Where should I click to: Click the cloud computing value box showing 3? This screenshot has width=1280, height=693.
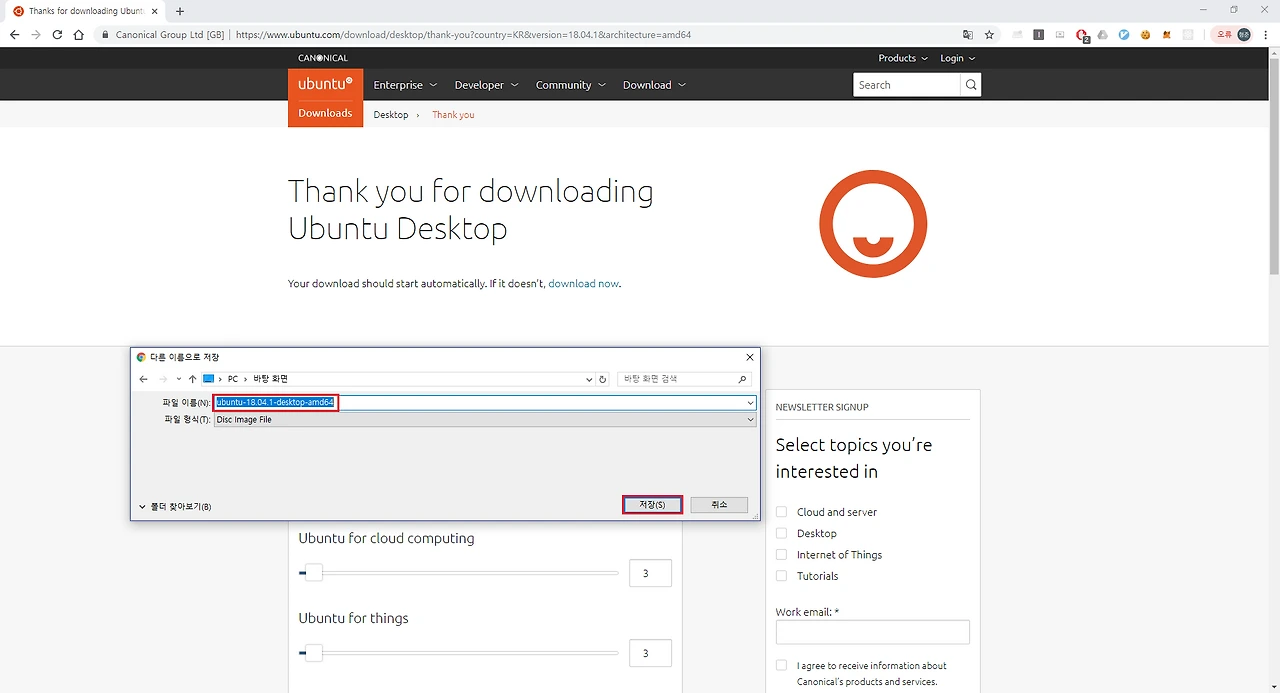650,573
